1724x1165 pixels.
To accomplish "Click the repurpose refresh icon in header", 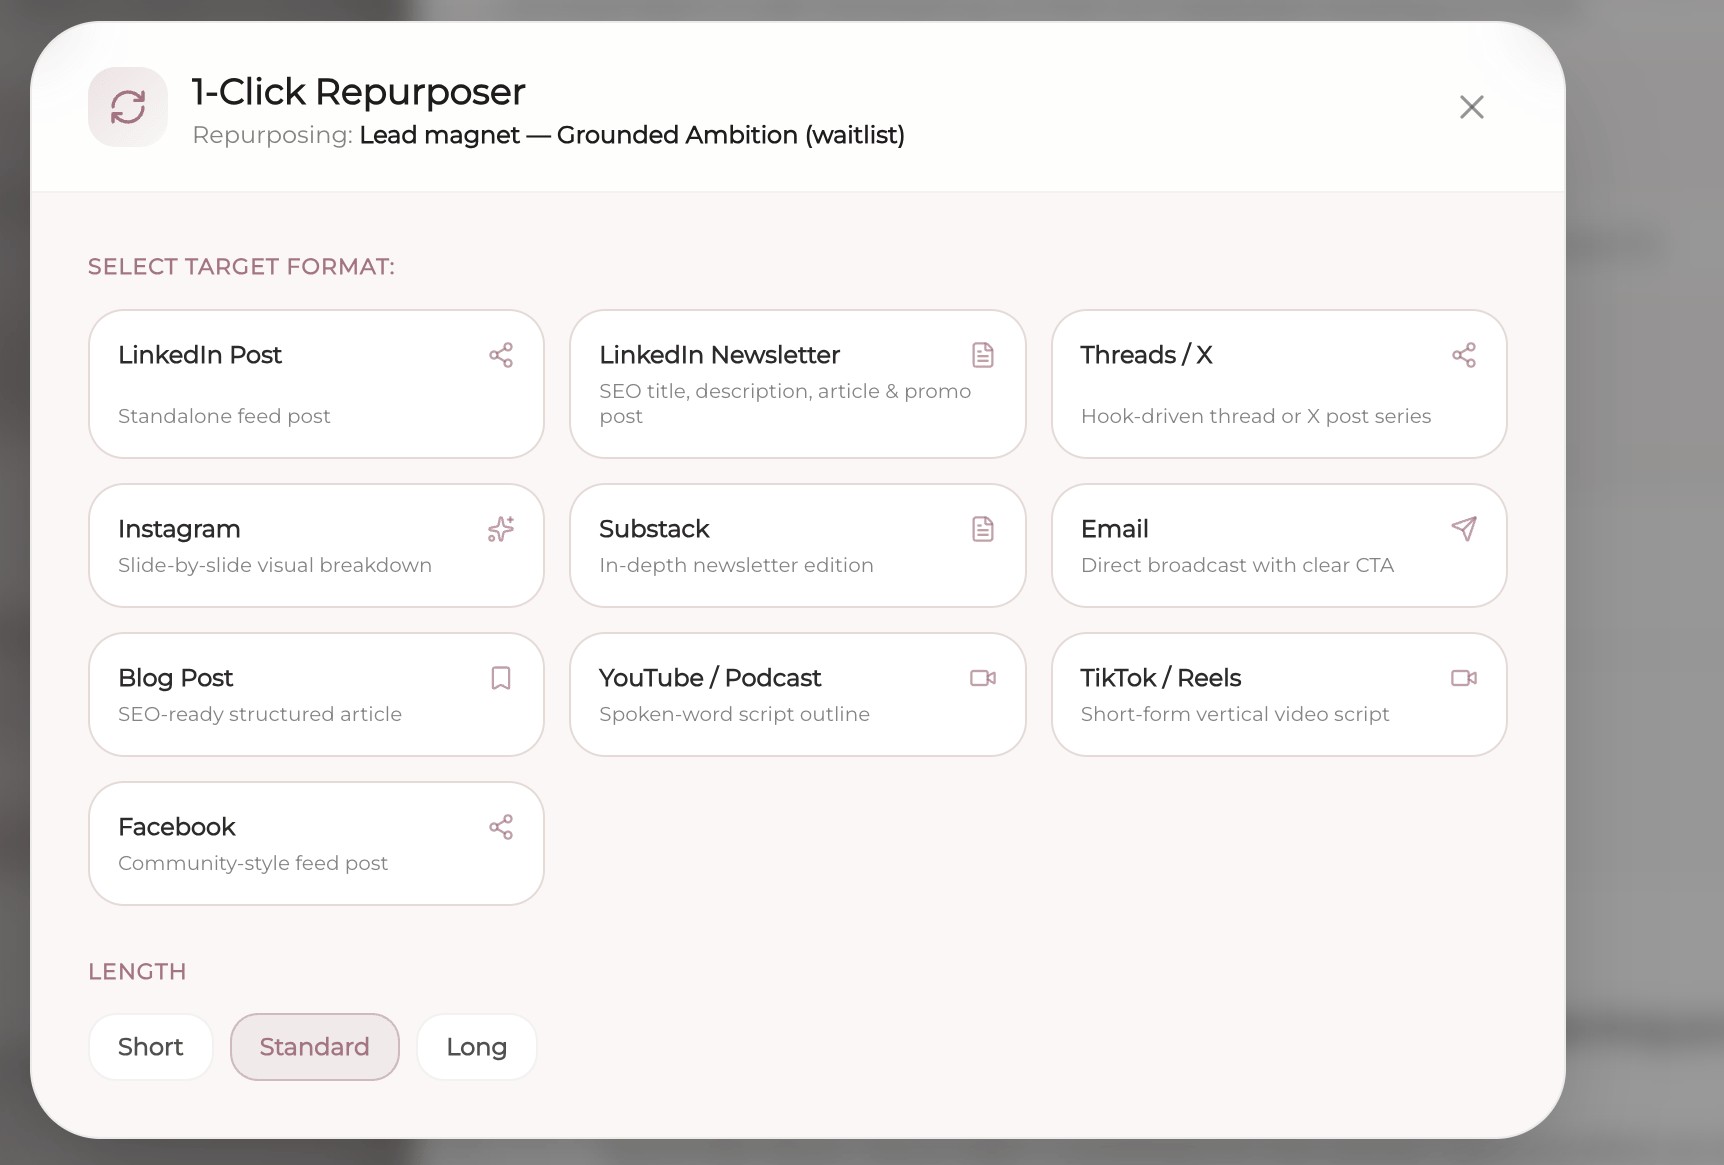I will pos(128,107).
